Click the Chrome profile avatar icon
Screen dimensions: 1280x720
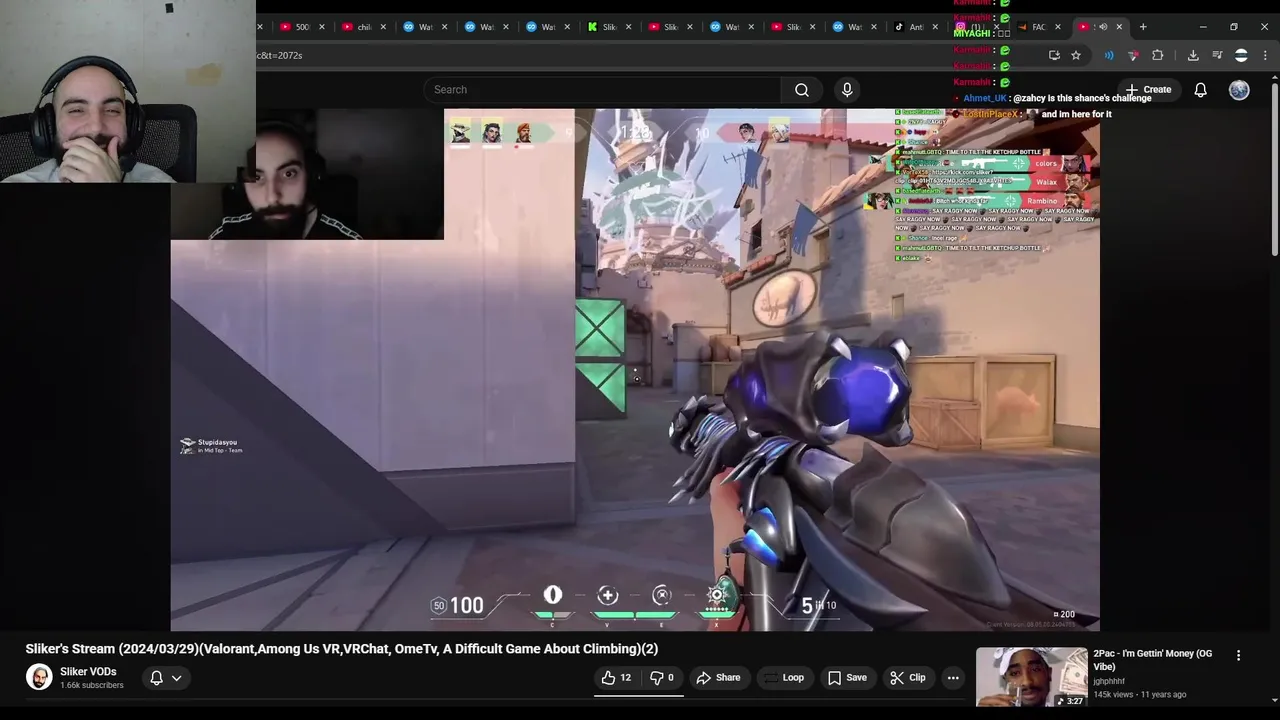1241,55
